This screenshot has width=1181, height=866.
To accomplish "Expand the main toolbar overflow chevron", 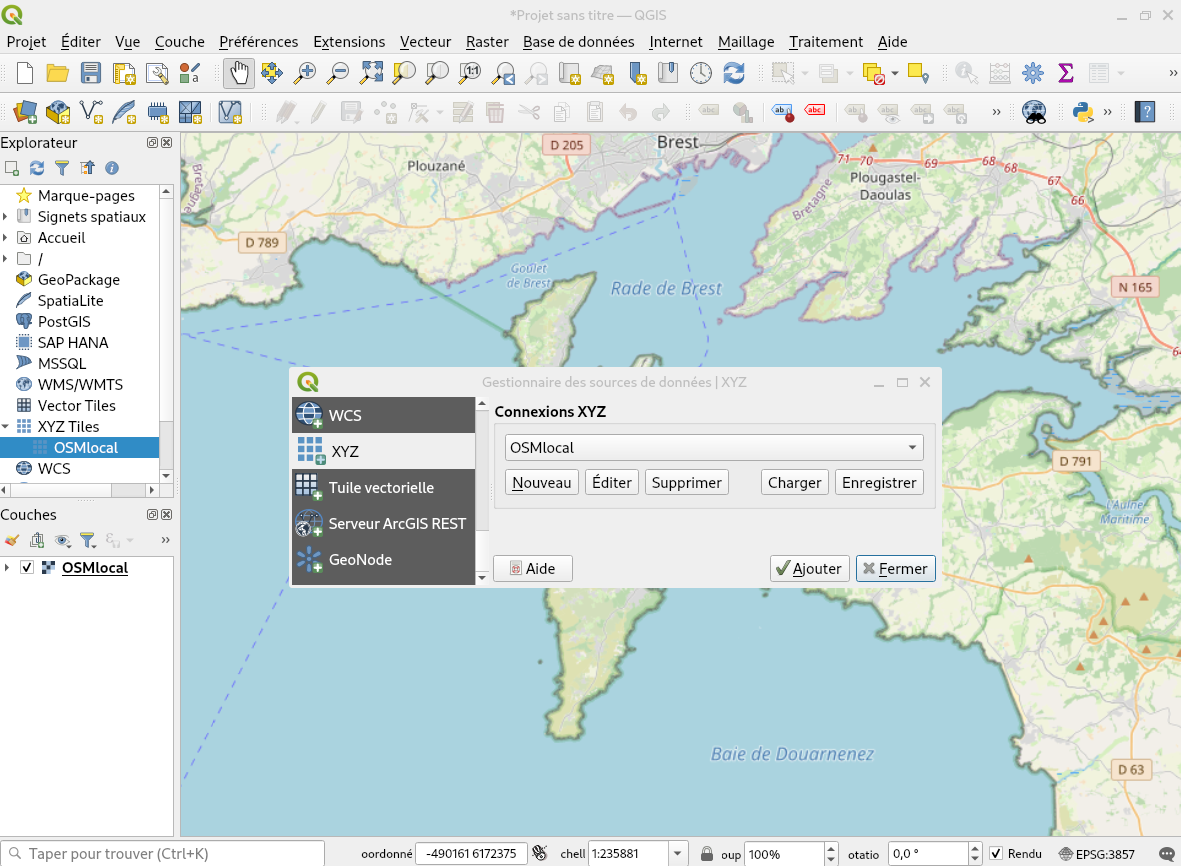I will pyautogui.click(x=1173, y=73).
